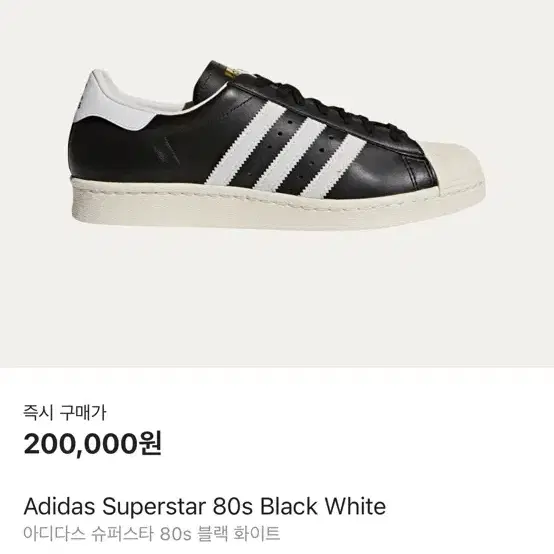Image resolution: width=554 pixels, height=554 pixels.
Task: Click the word Adidas in the title
Action: 59,506
